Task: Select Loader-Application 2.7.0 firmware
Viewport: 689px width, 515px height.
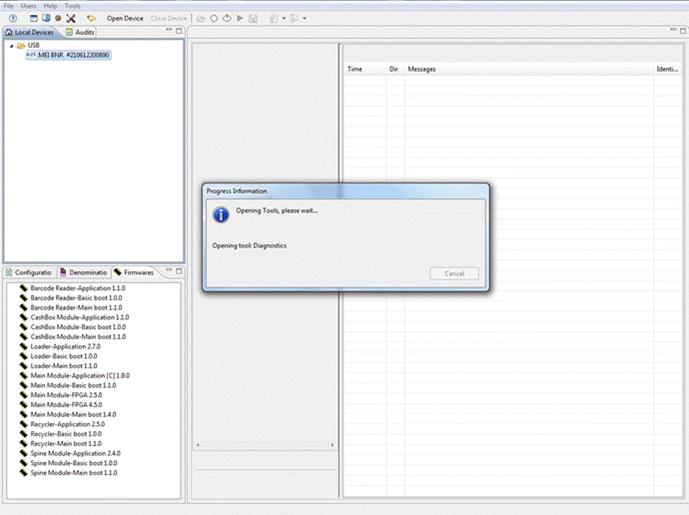Action: [x=60, y=346]
